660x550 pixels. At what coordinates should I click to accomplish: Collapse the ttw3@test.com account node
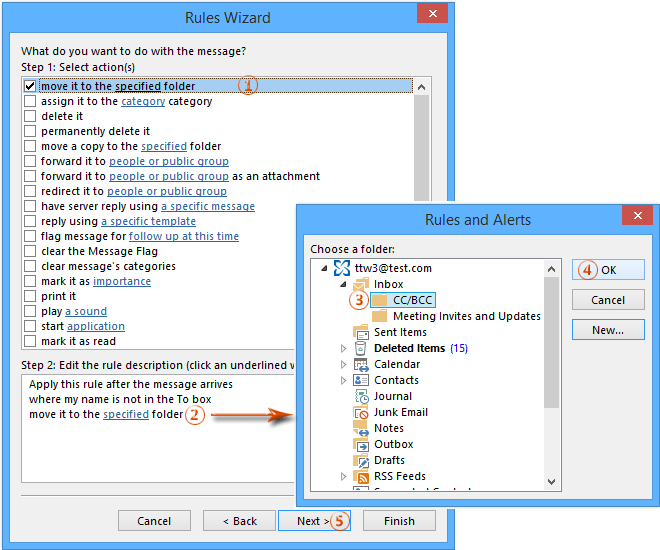click(x=324, y=268)
